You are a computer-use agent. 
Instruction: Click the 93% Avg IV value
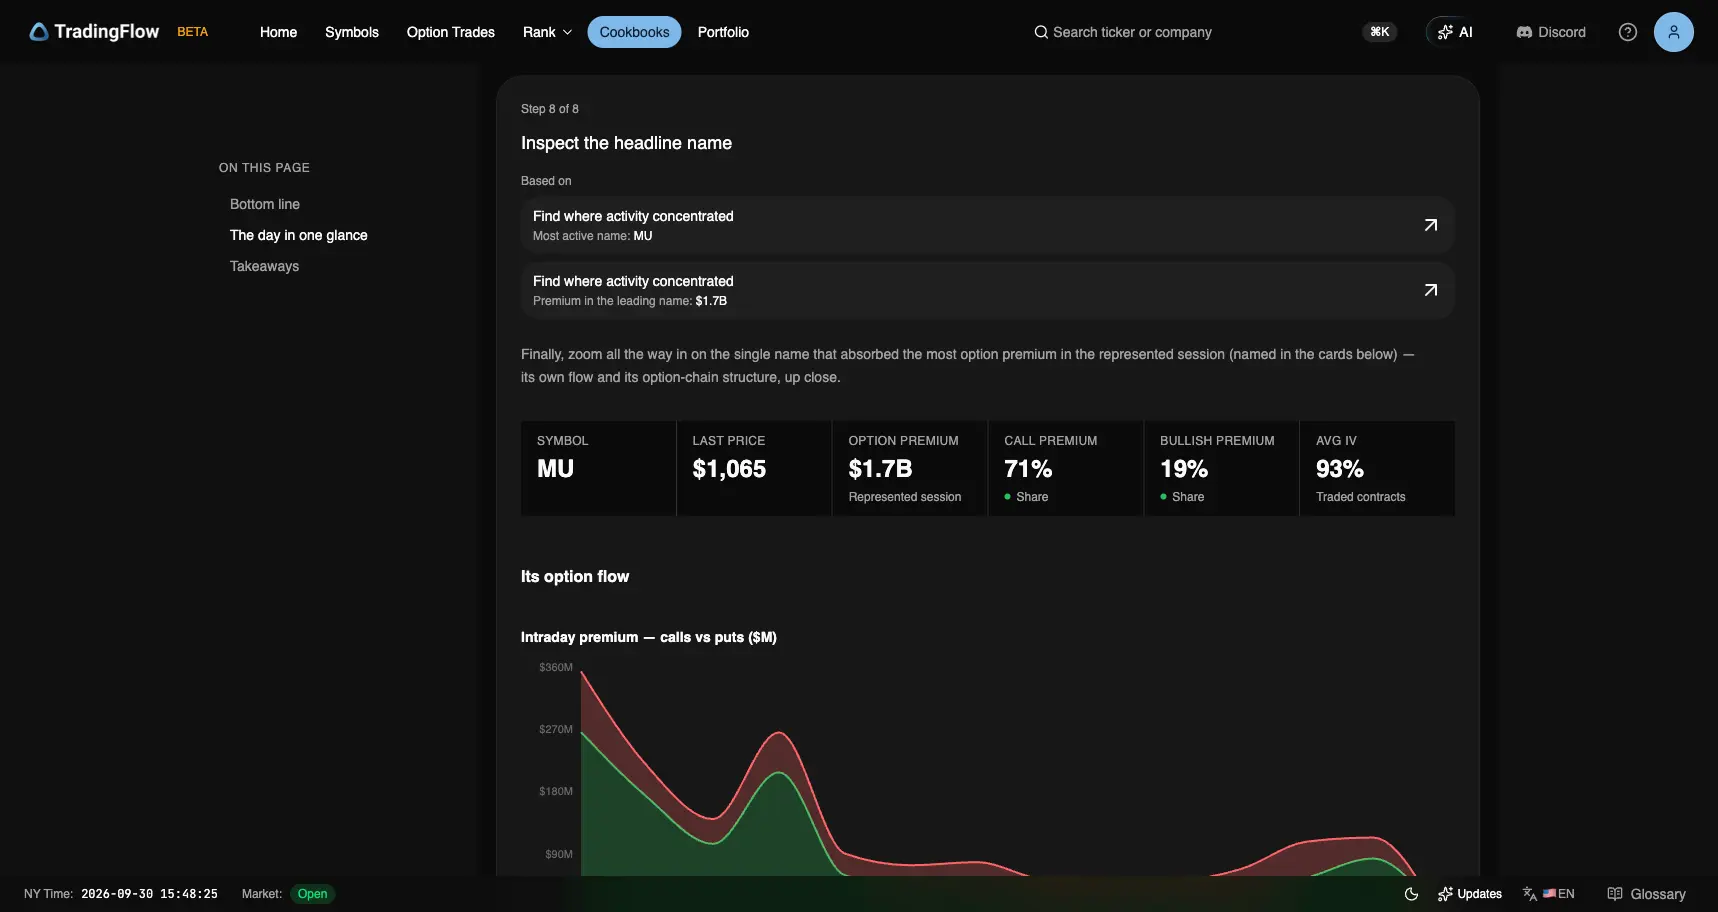[x=1340, y=469]
